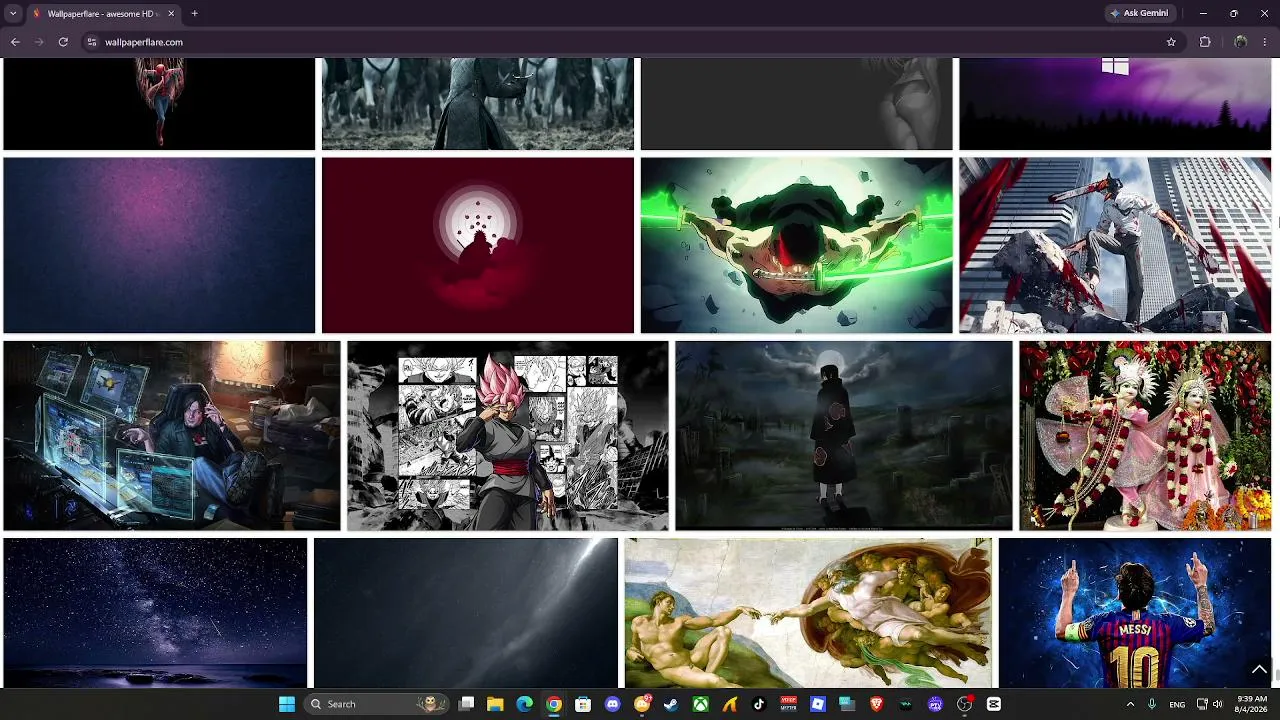Screen dimensions: 1280x720
Task: Open Roblox from the taskbar
Action: pos(818,704)
